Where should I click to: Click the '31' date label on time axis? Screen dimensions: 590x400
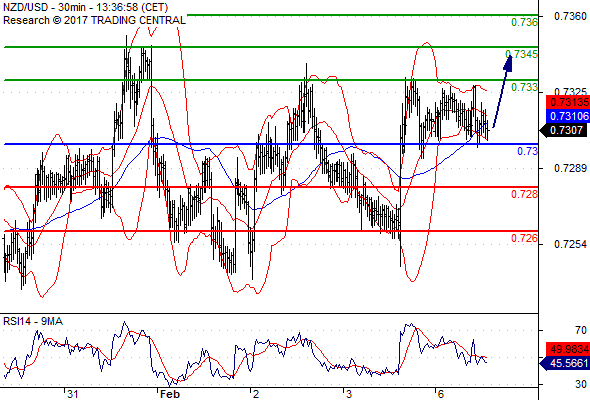[x=72, y=394]
